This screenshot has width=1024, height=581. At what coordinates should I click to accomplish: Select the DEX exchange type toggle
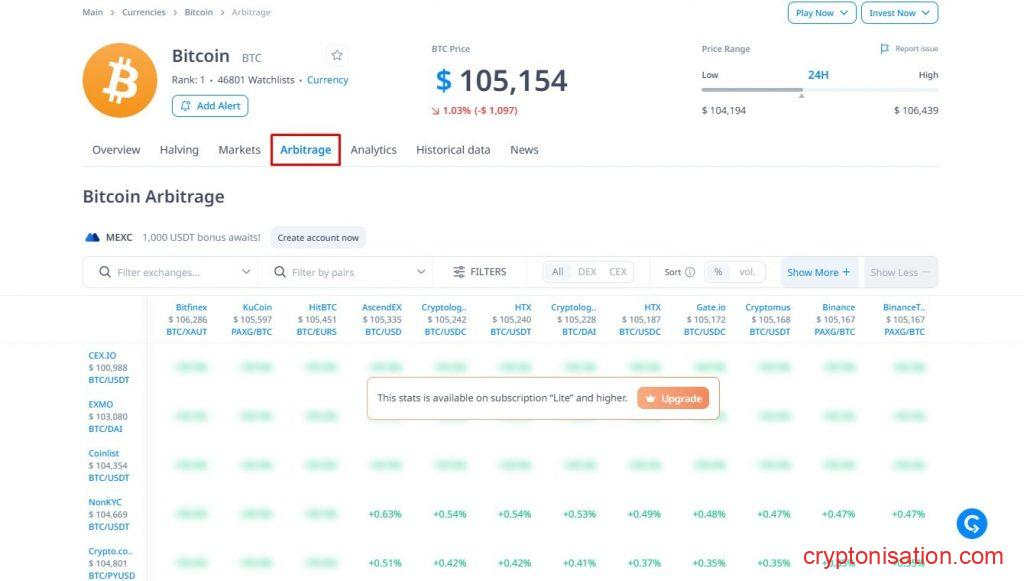click(587, 272)
